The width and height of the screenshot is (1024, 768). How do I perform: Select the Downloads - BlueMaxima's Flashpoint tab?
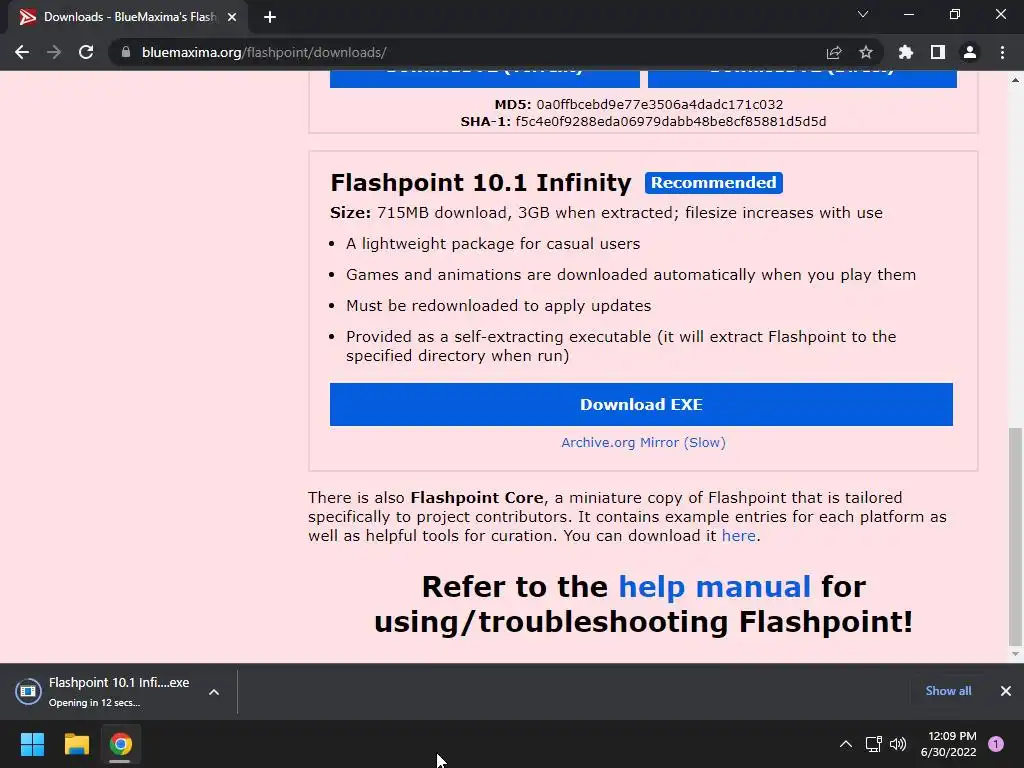[128, 17]
